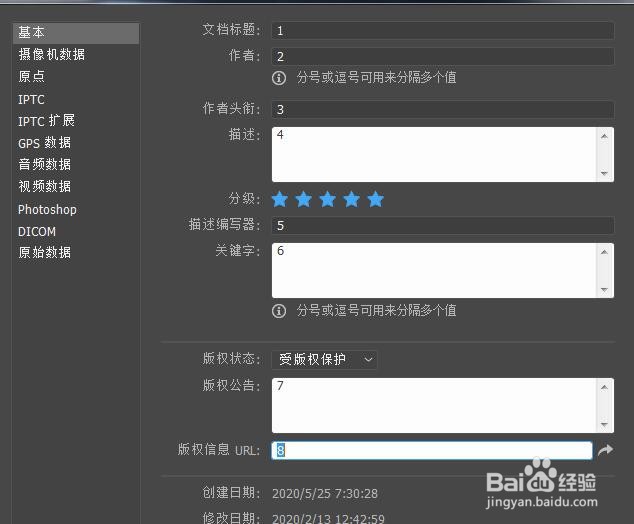This screenshot has width=634, height=524.
Task: Open the 音频数据 section
Action: pyautogui.click(x=44, y=164)
